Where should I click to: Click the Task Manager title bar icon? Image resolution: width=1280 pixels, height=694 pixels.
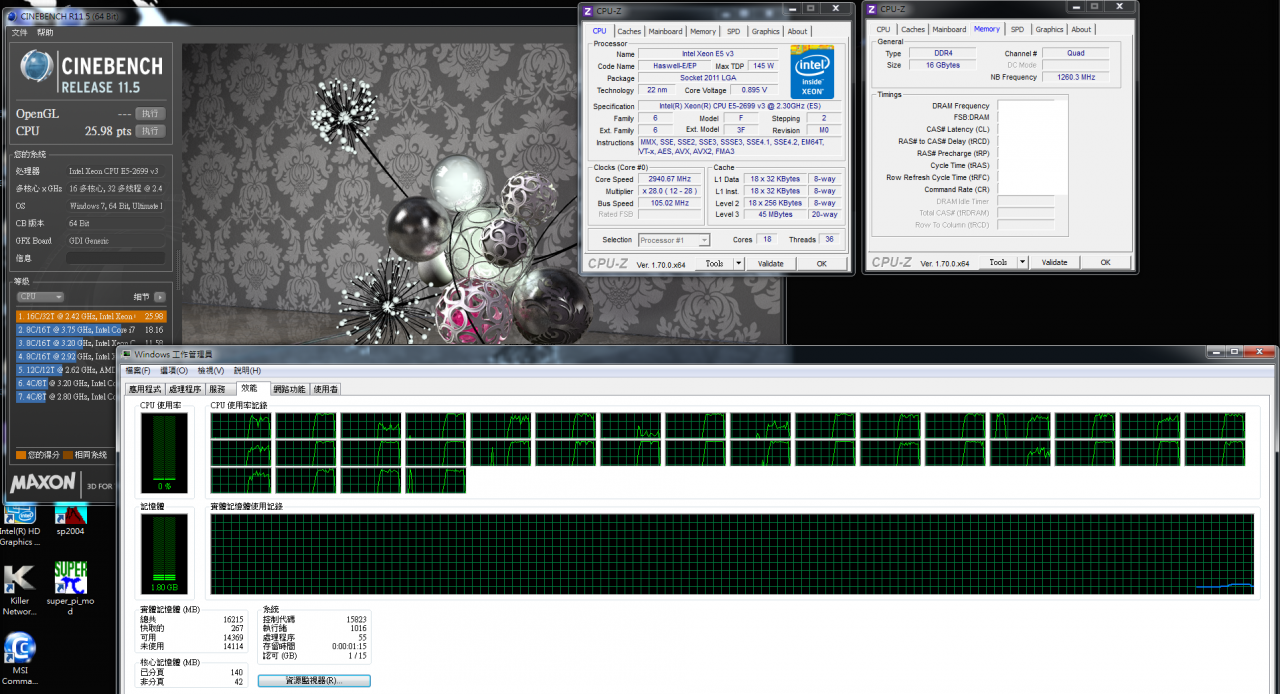(126, 354)
